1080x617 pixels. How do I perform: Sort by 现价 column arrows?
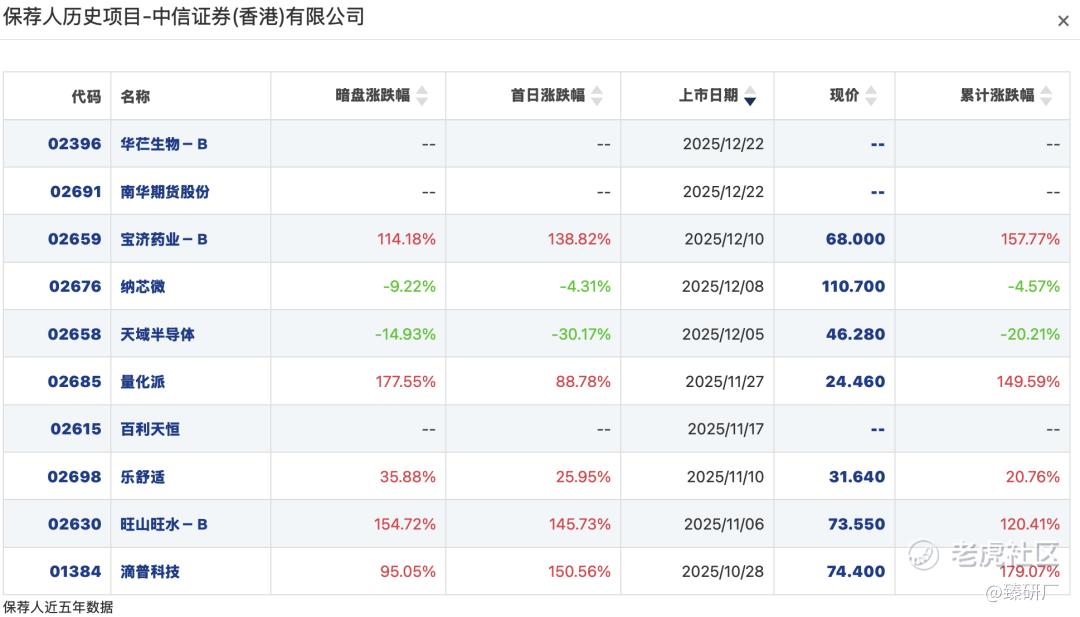pyautogui.click(x=871, y=96)
